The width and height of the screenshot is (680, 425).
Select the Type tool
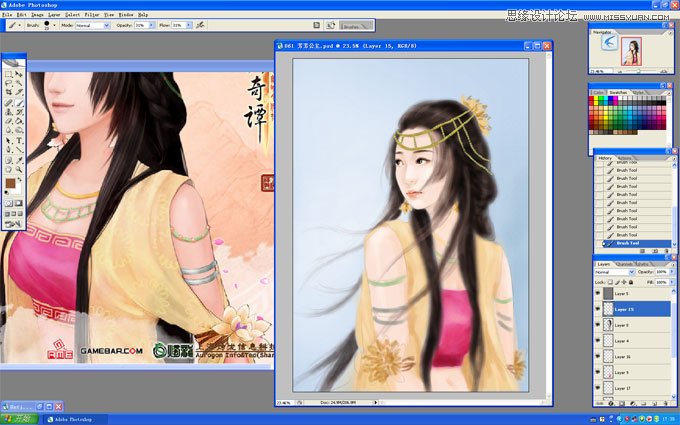(x=19, y=141)
